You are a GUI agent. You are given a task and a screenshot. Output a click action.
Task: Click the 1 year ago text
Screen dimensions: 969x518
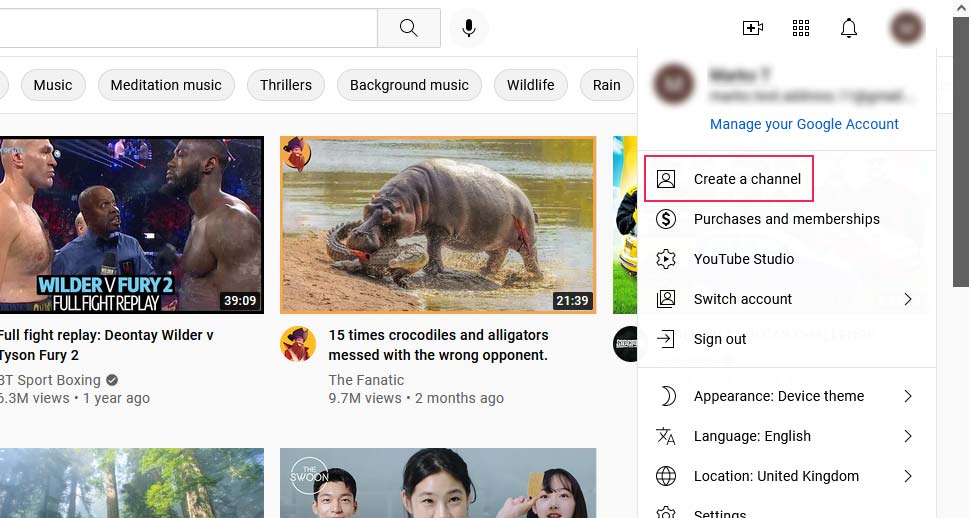pos(116,398)
